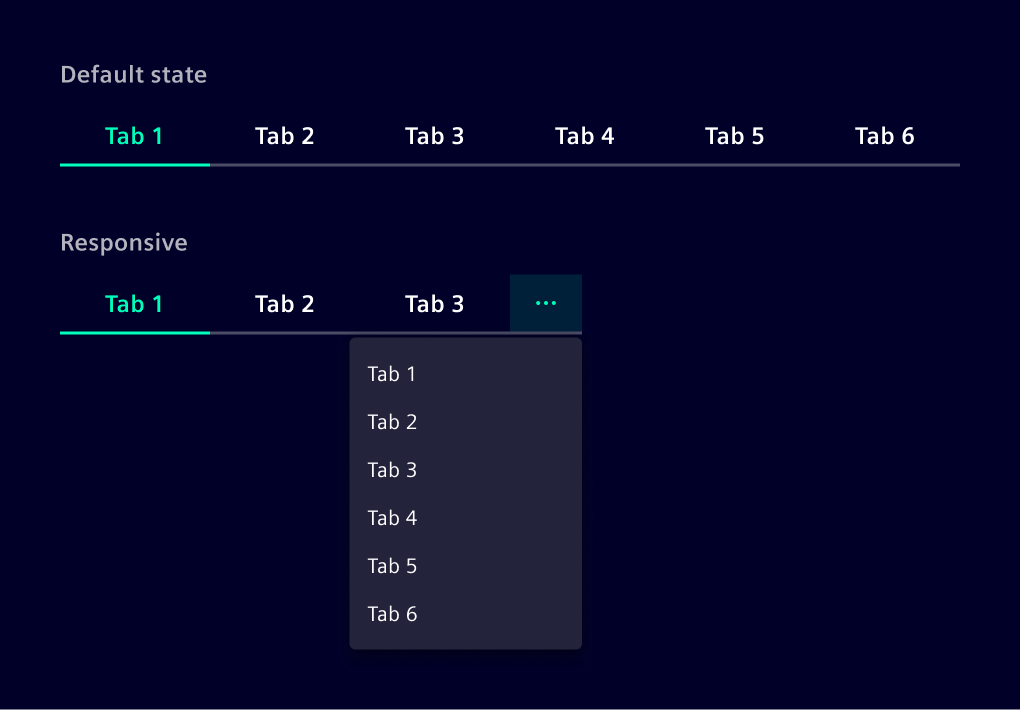
Task: Click the ellipsis overflow icon in responsive tab bar
Action: tap(546, 303)
